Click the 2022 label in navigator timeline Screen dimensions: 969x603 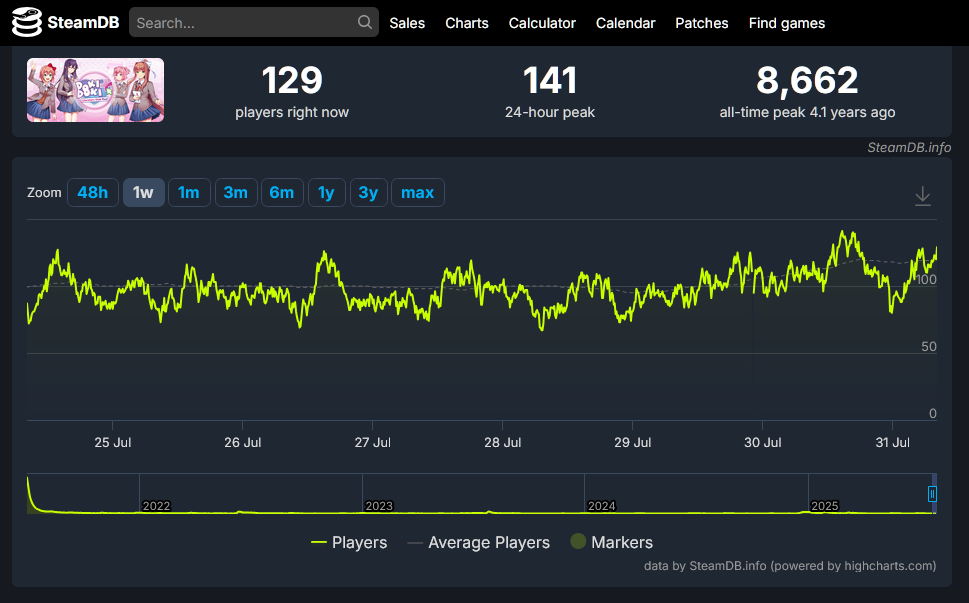click(x=156, y=506)
